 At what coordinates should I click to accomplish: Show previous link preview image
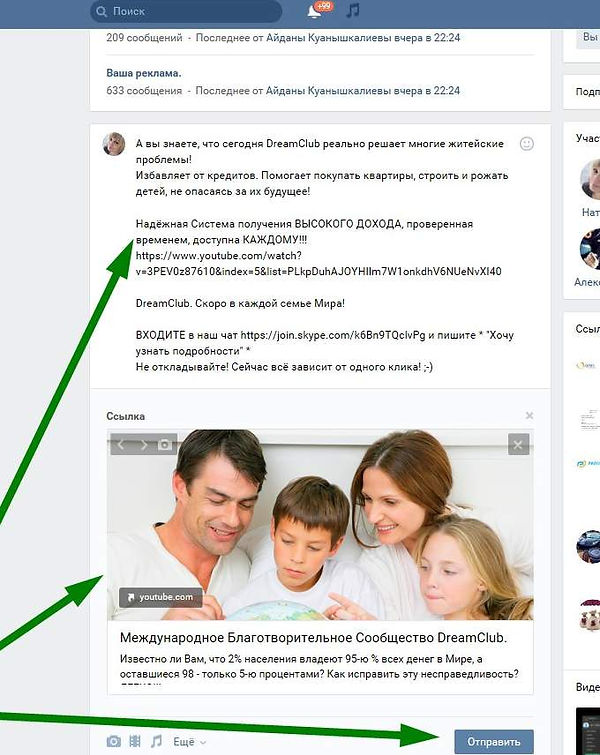(121, 444)
